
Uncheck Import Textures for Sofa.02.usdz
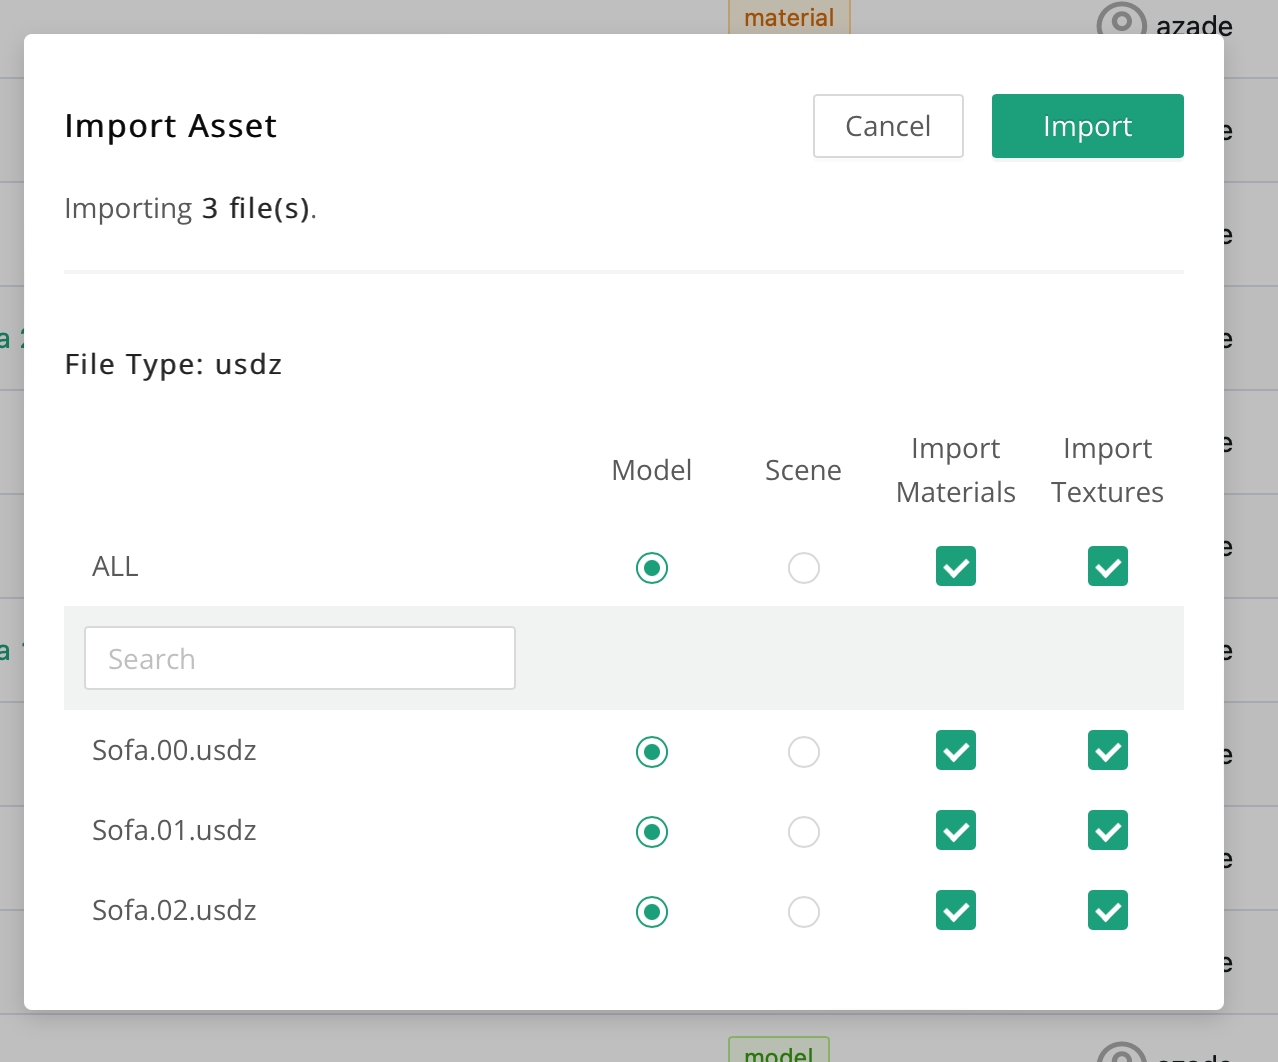click(x=1108, y=911)
